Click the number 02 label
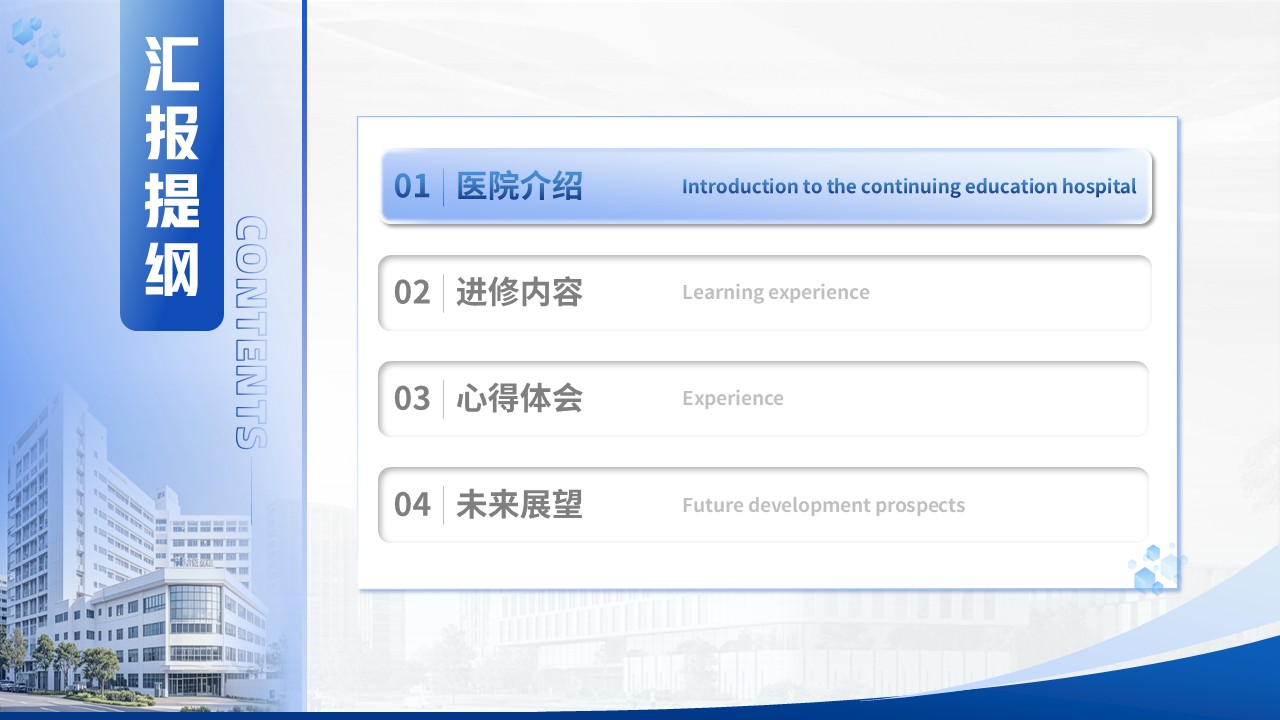1280x720 pixels. [412, 292]
